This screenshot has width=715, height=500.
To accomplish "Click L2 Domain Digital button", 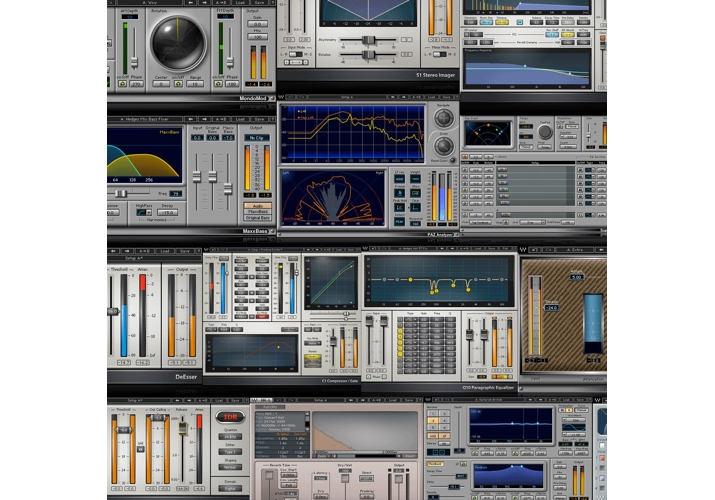I will (230, 489).
